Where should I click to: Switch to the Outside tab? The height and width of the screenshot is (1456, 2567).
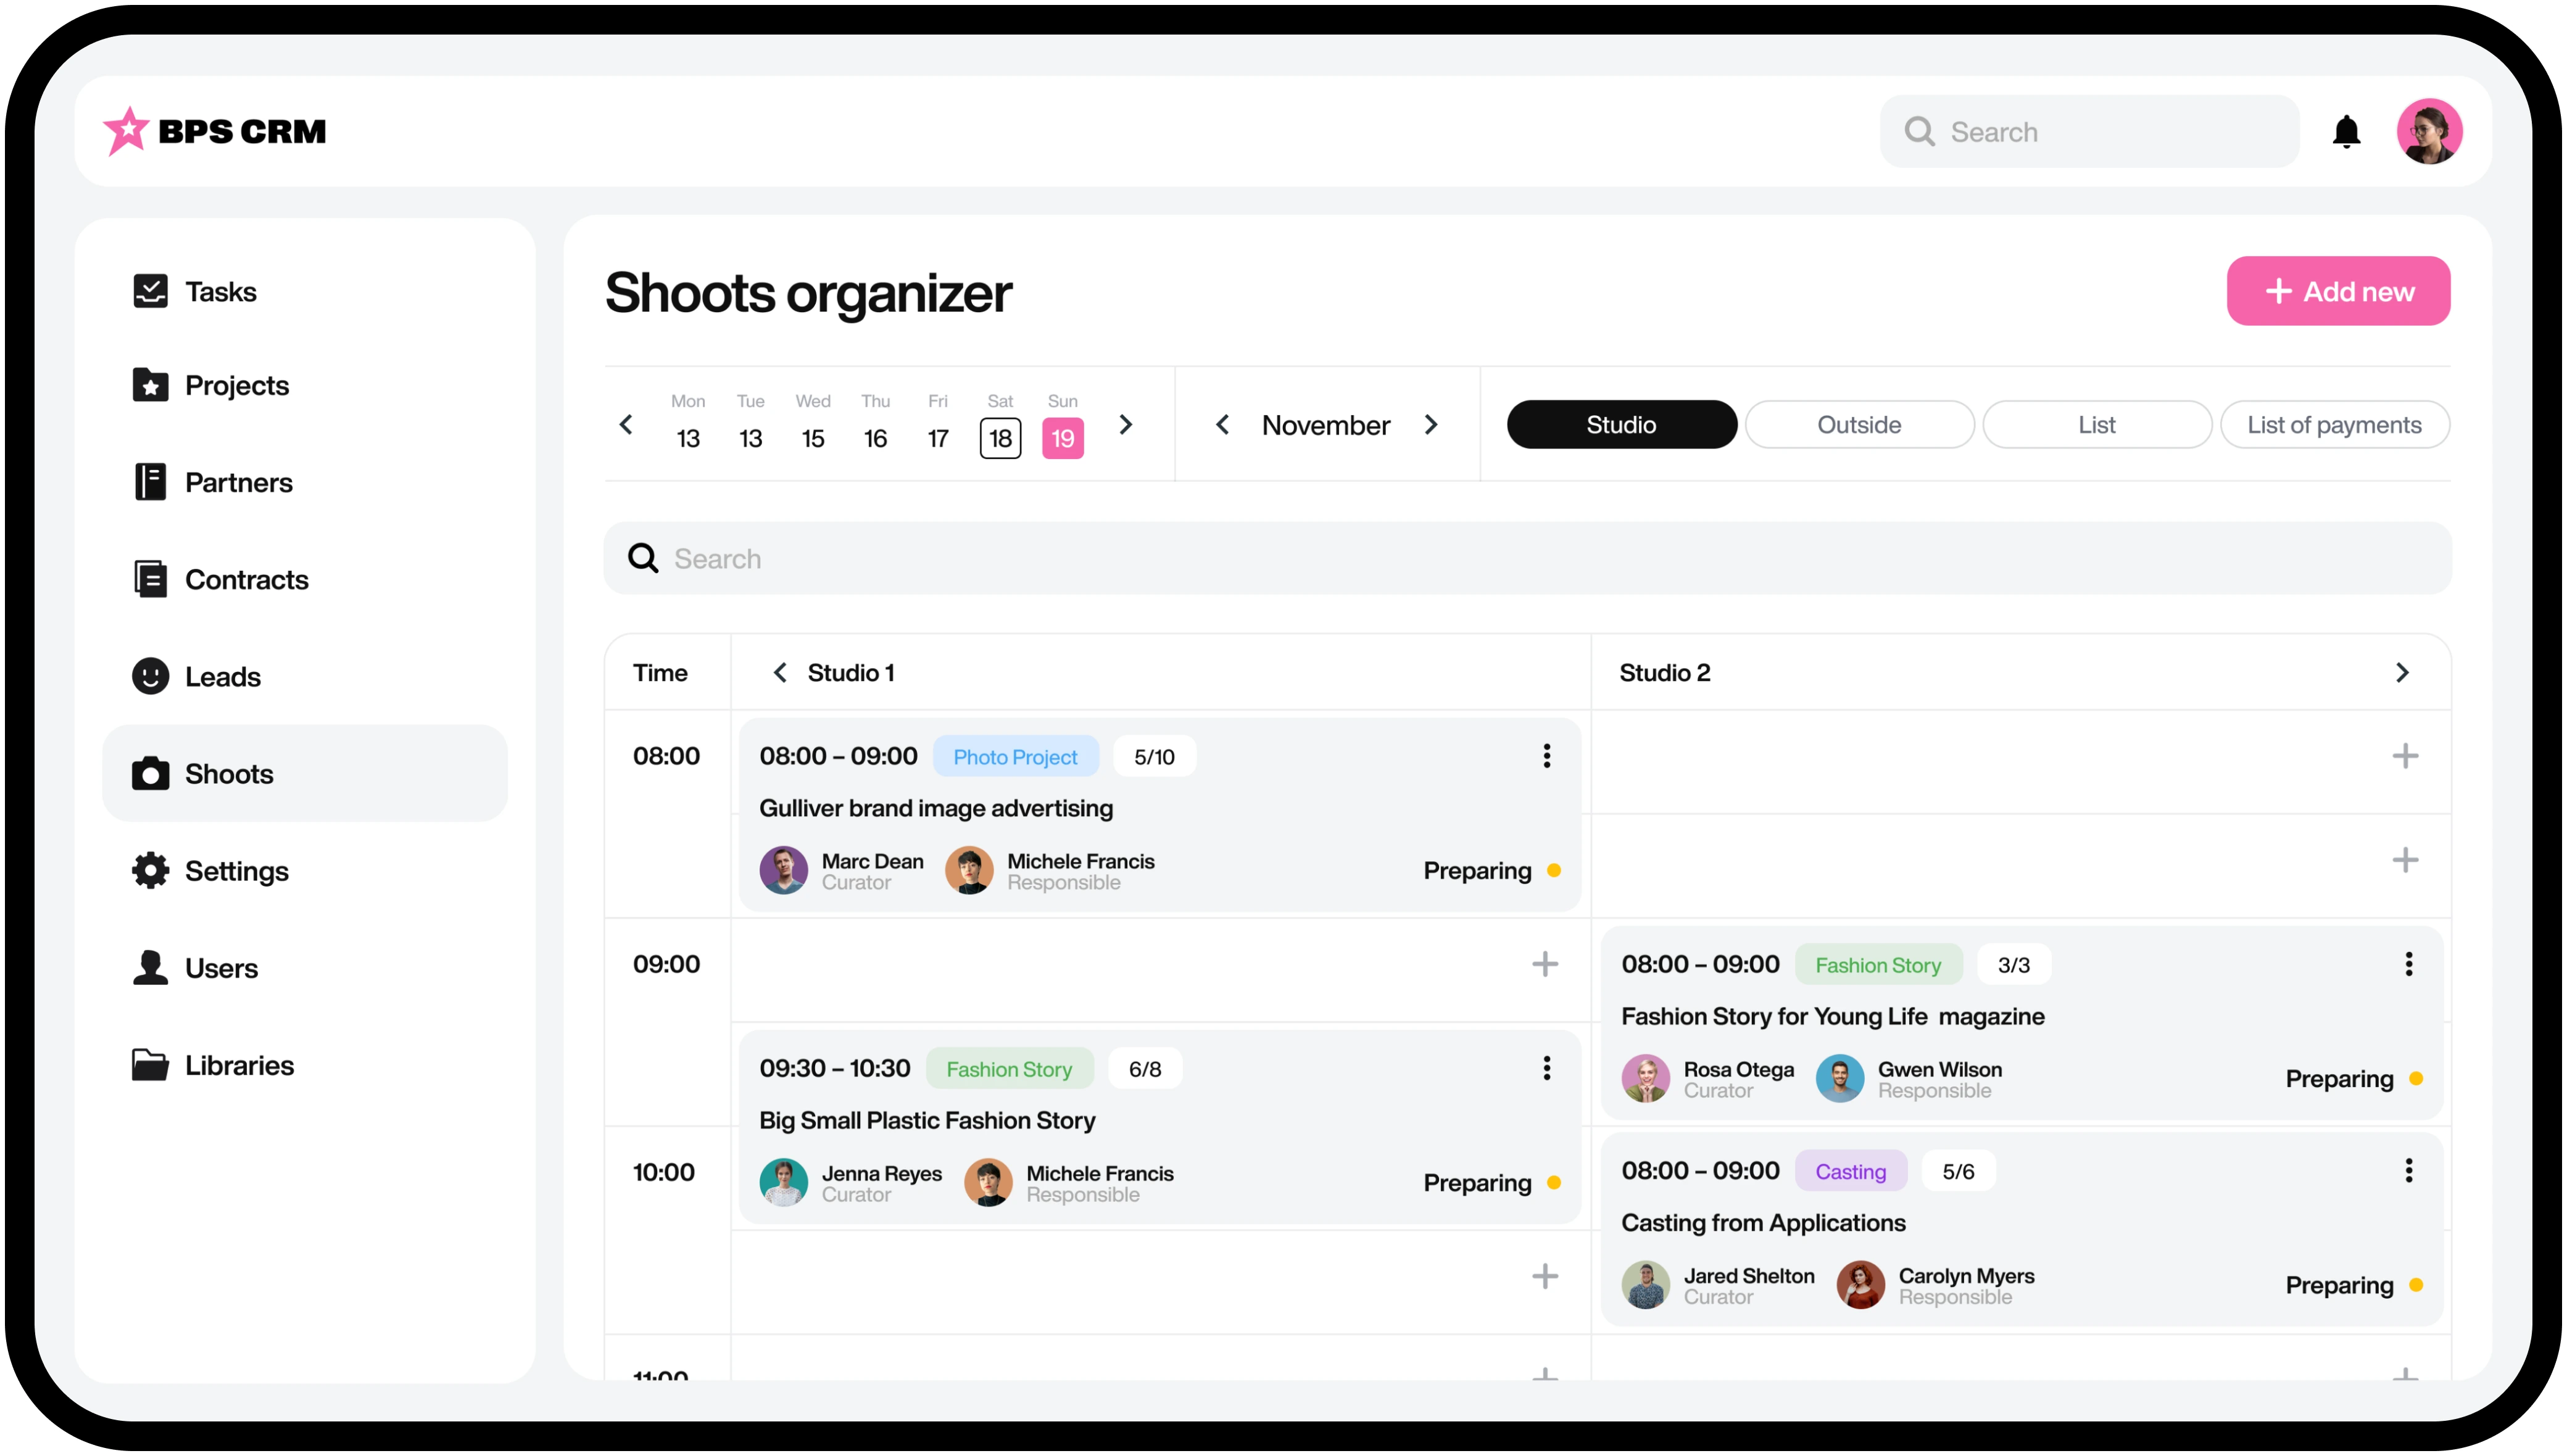click(x=1859, y=424)
